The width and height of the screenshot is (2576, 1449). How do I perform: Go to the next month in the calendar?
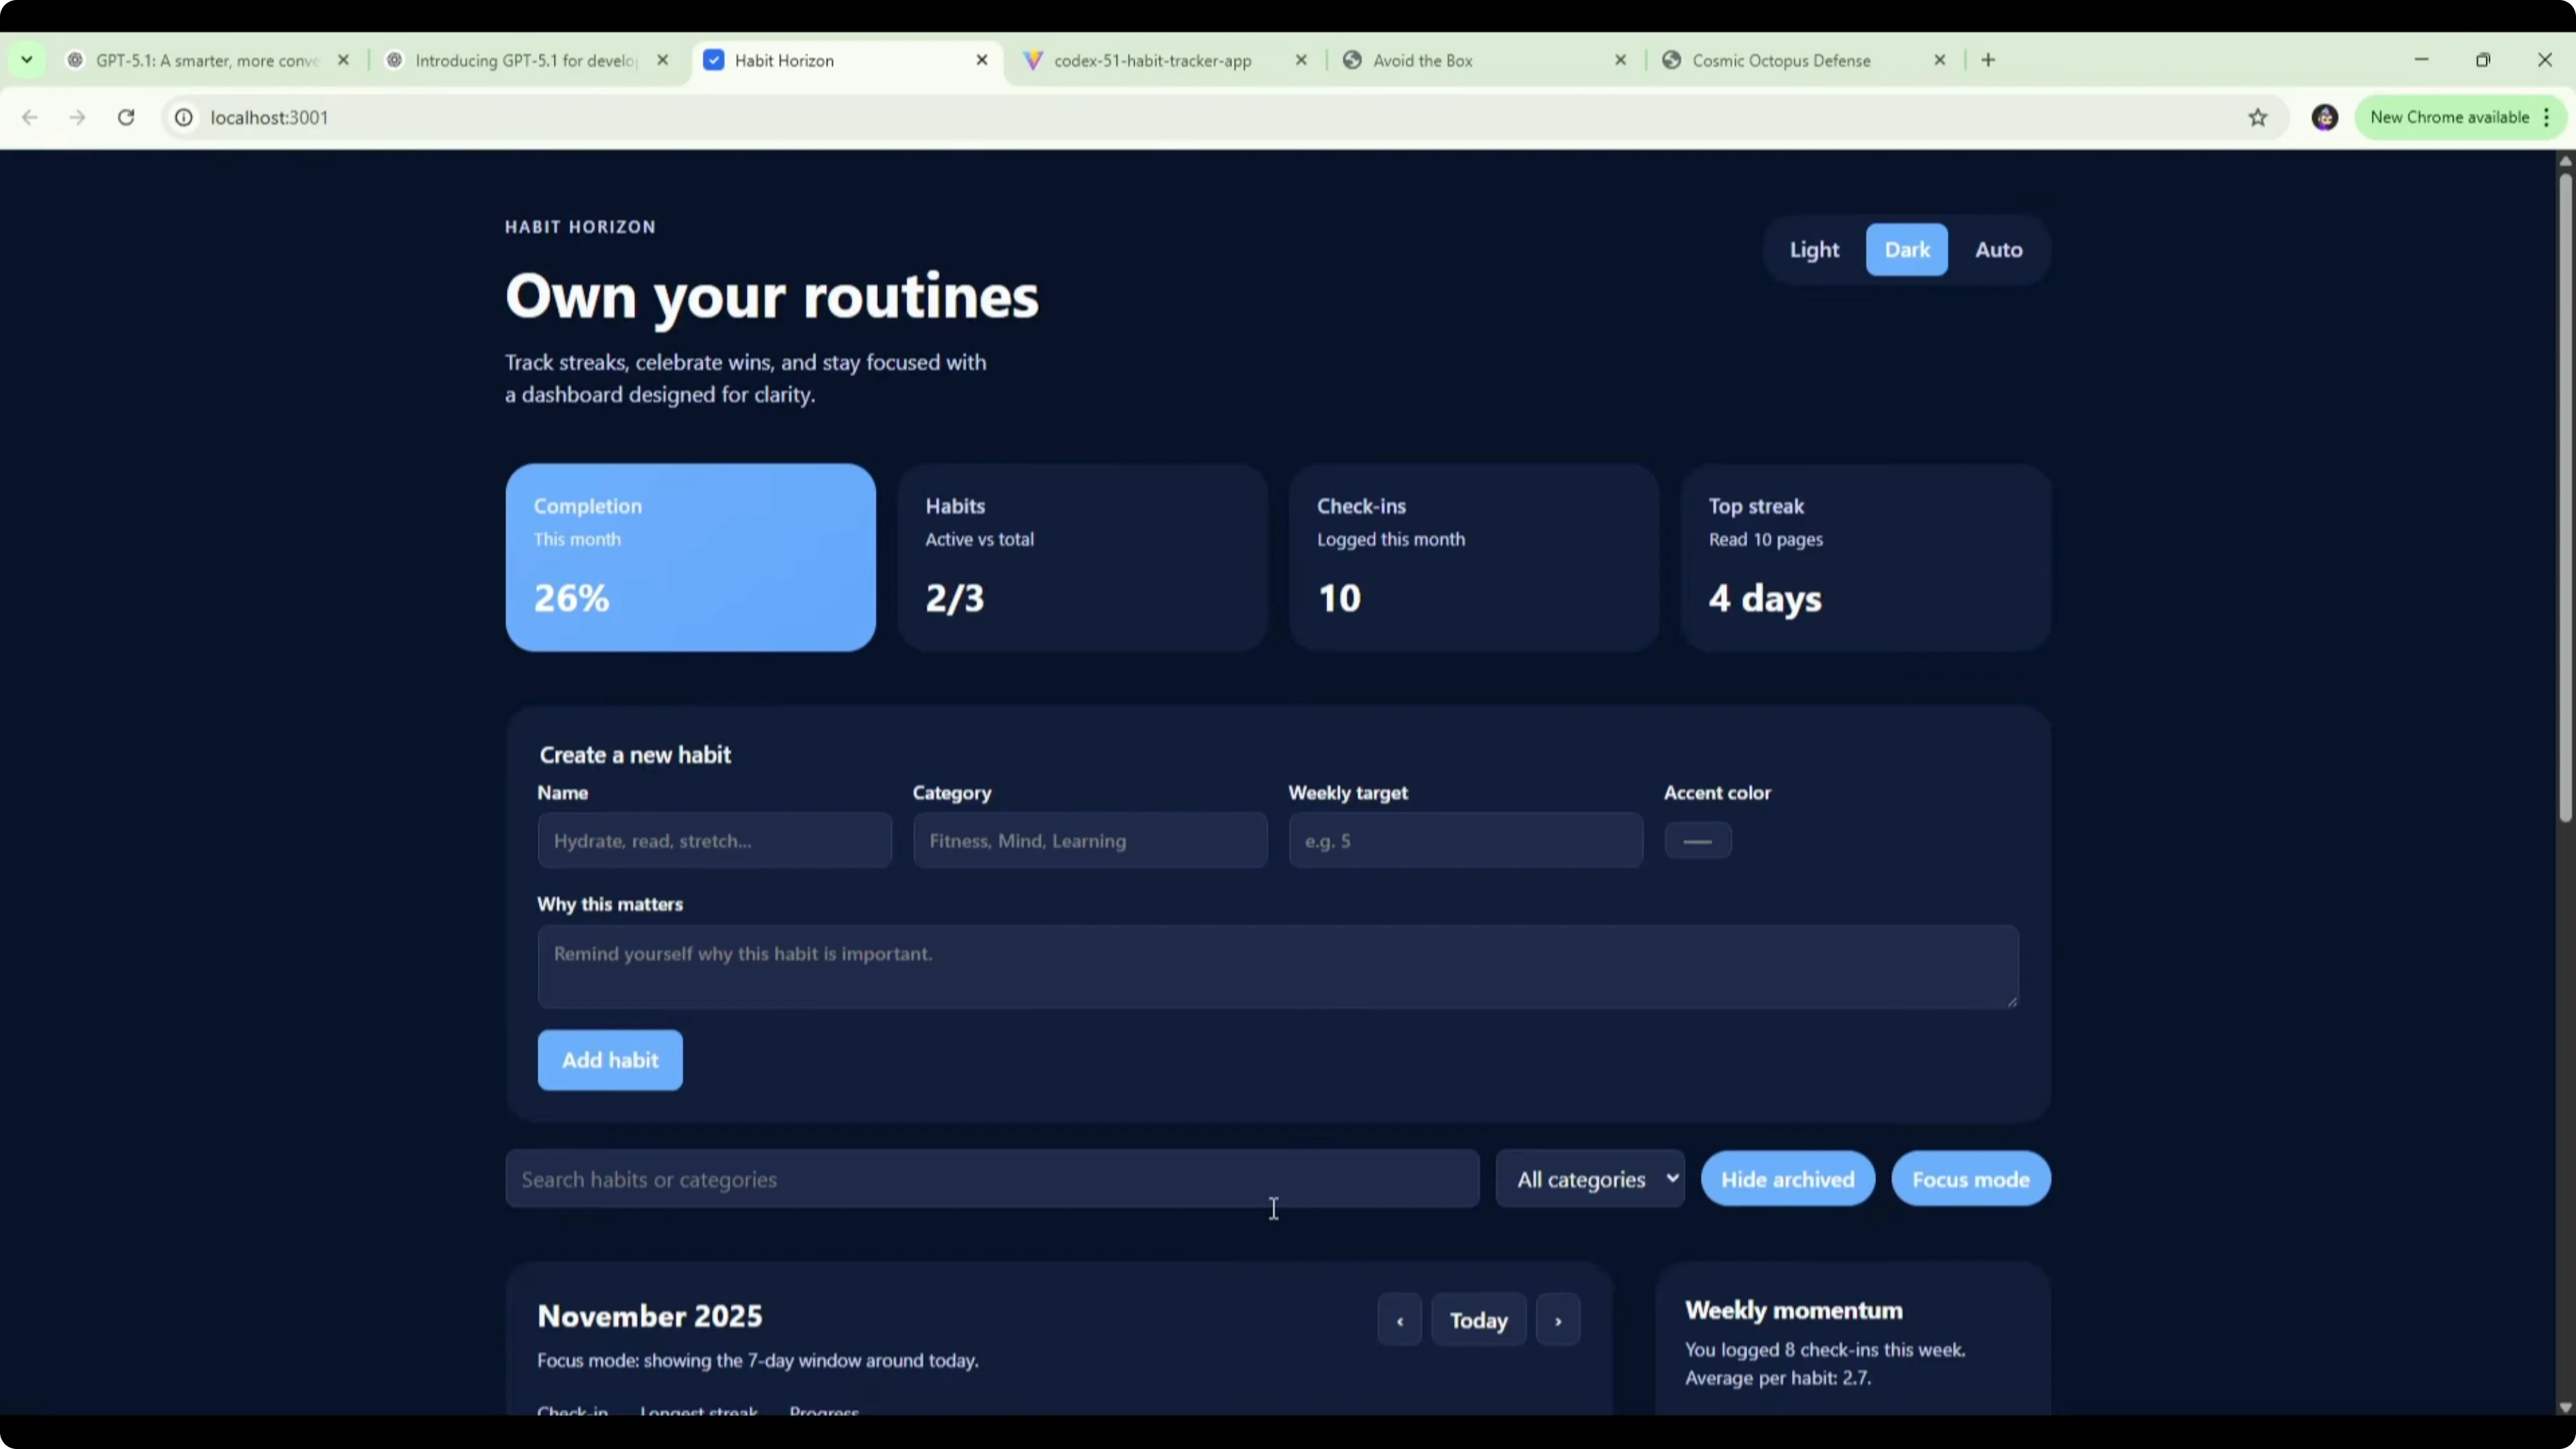coord(1557,1320)
